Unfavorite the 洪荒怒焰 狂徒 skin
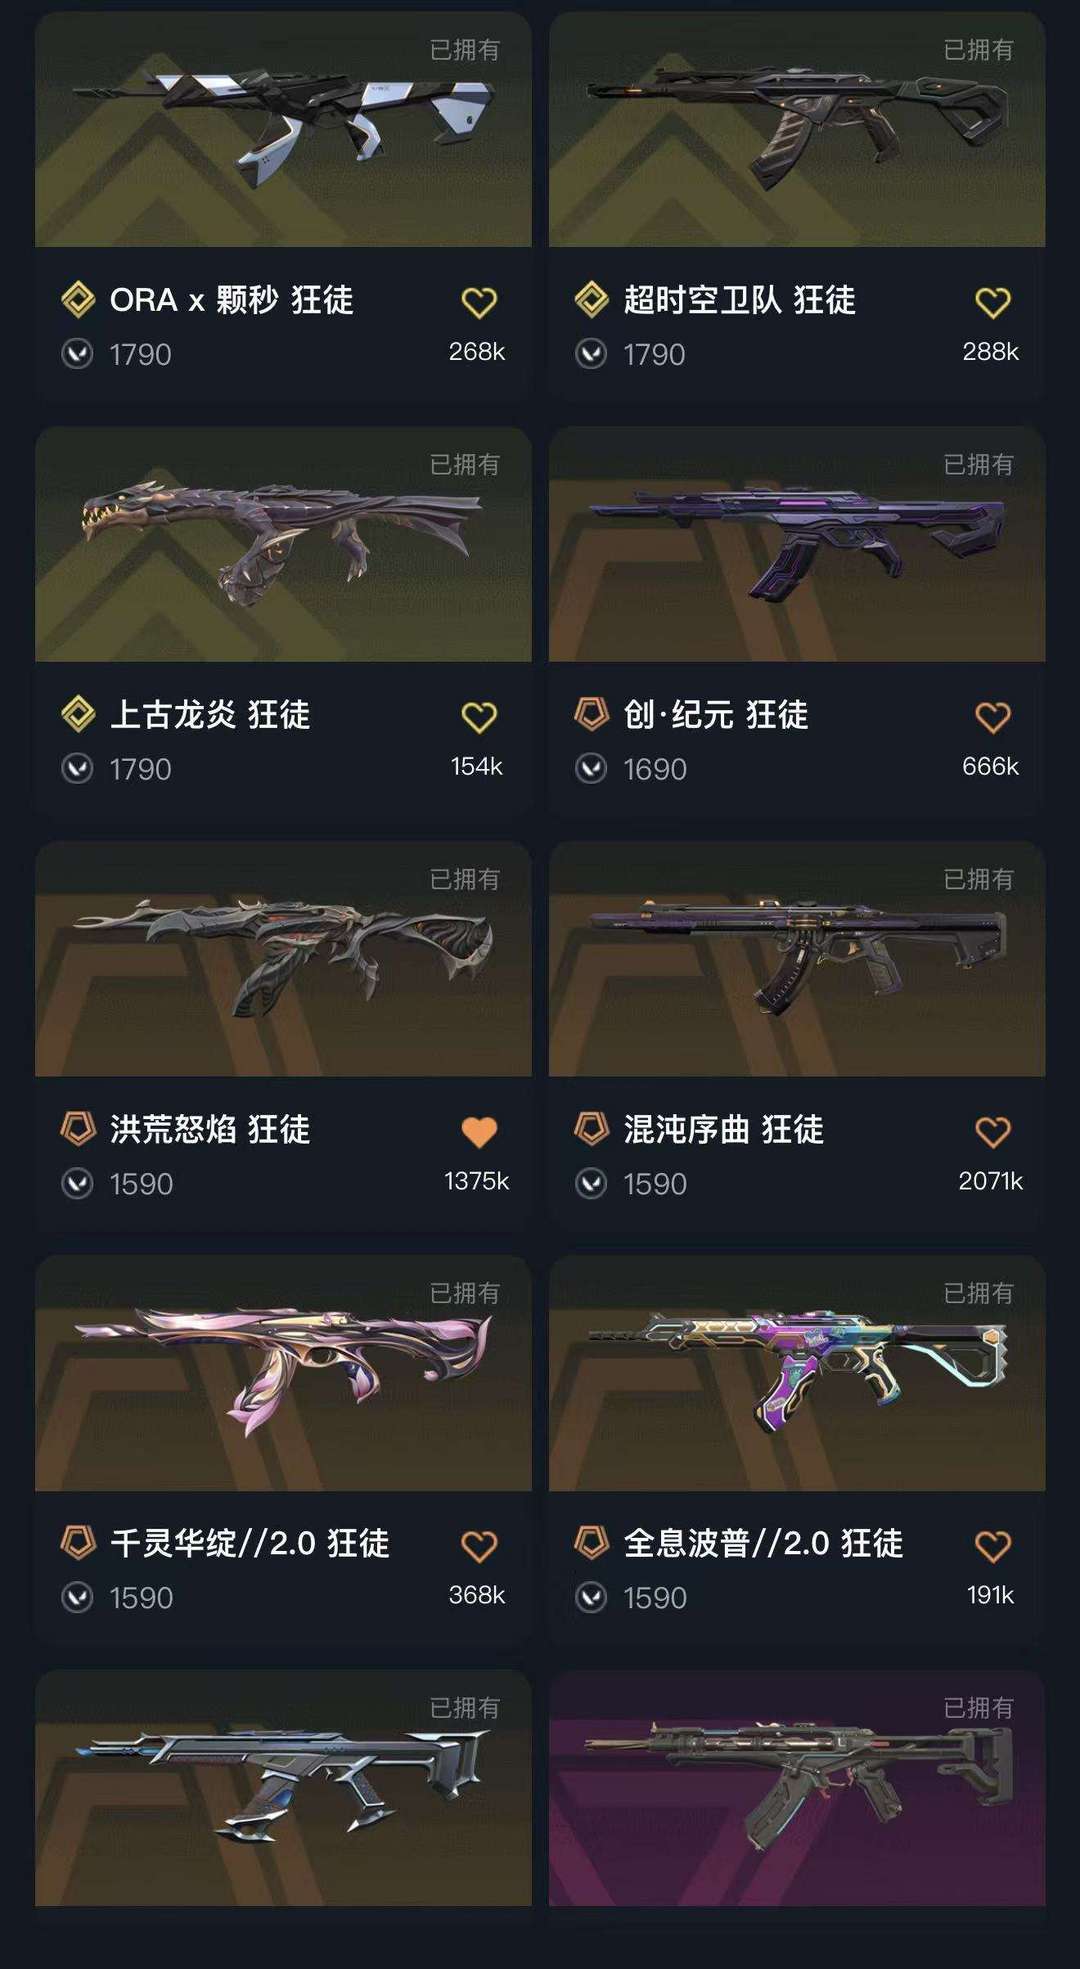Image resolution: width=1080 pixels, height=1969 pixels. pyautogui.click(x=479, y=1132)
